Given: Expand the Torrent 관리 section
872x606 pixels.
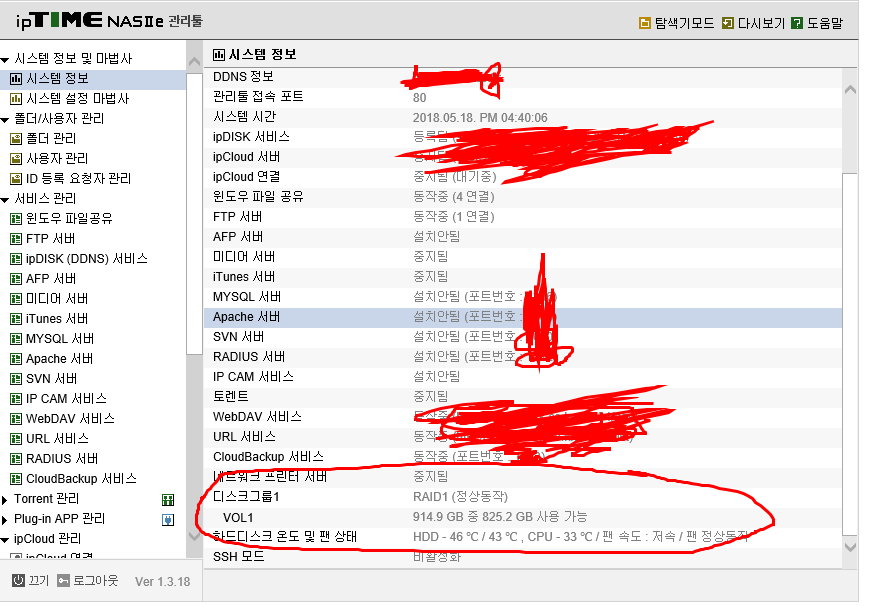Looking at the screenshot, I should point(5,500).
